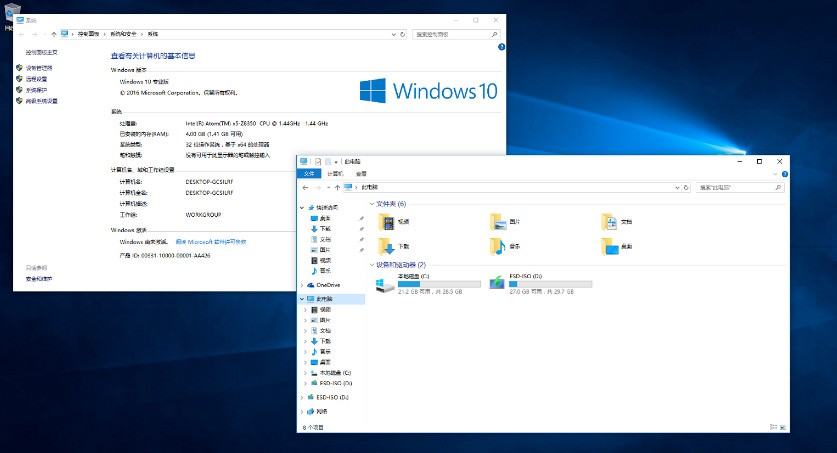This screenshot has height=453, width=837.
Task: Expand the Explorer ribbon with the chevron
Action: (775, 174)
